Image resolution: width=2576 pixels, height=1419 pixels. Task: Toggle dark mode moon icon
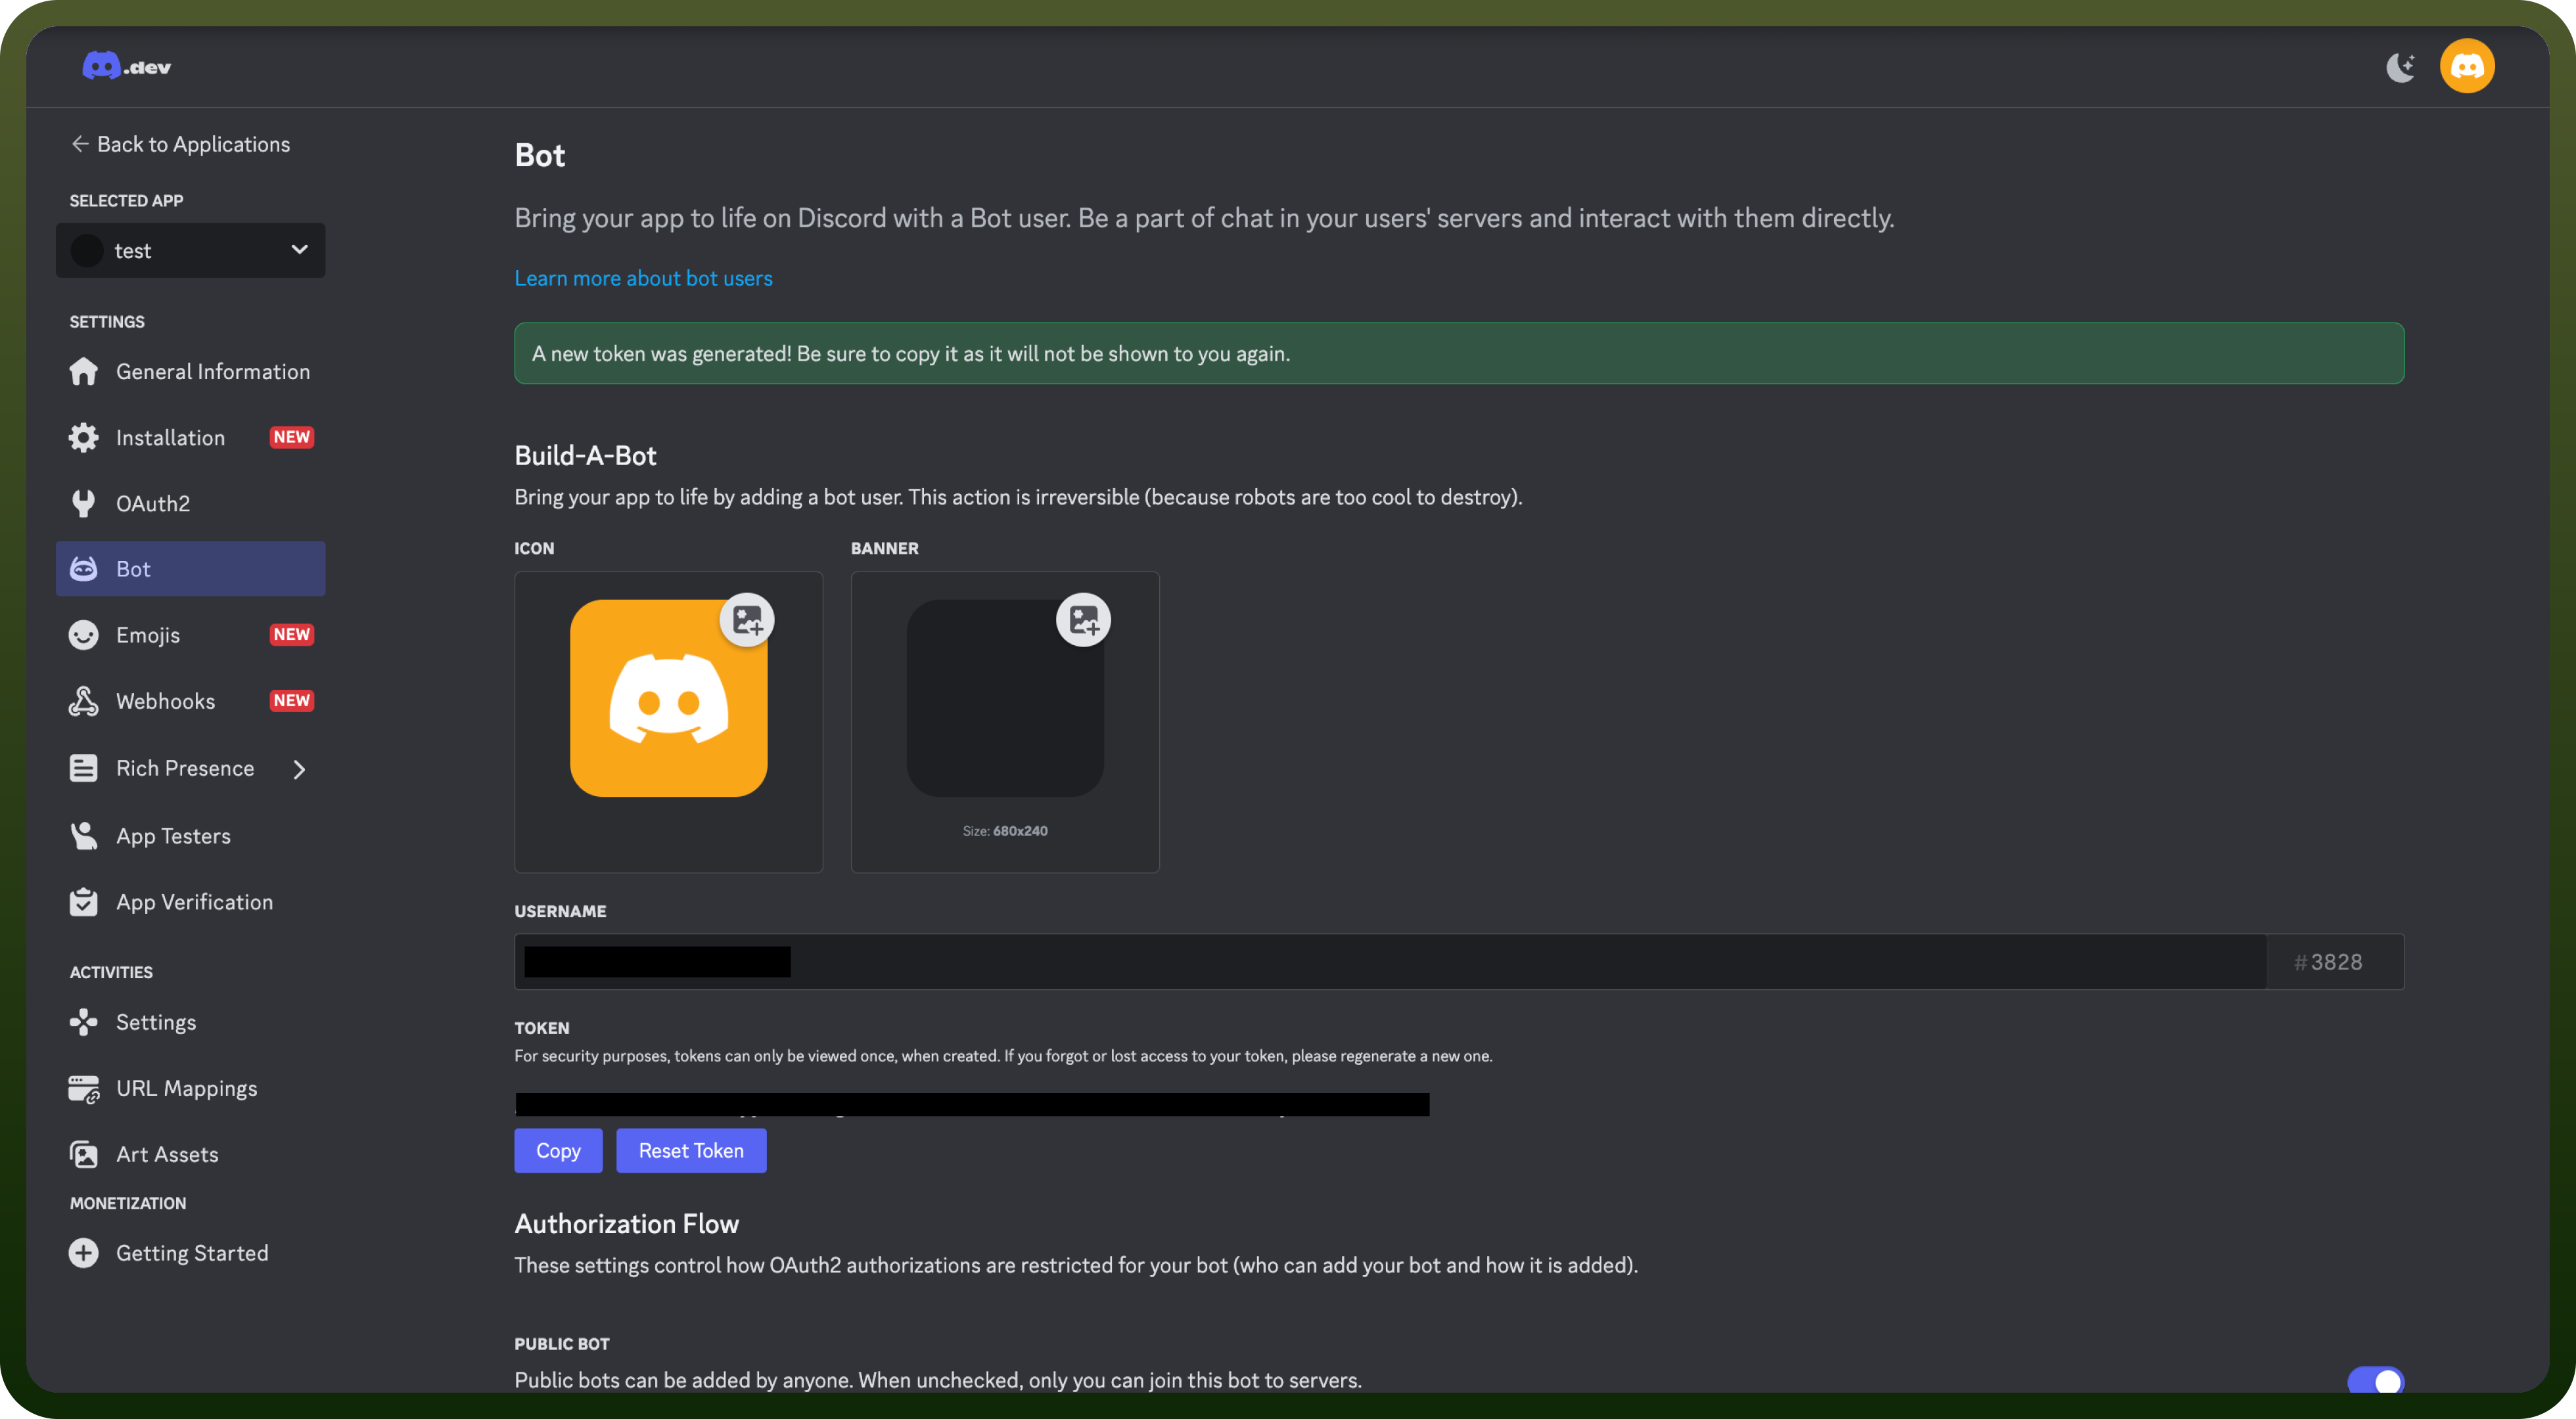point(2400,67)
